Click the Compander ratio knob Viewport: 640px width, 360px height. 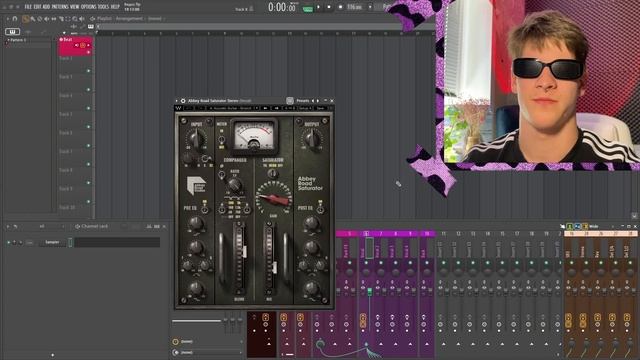235,185
